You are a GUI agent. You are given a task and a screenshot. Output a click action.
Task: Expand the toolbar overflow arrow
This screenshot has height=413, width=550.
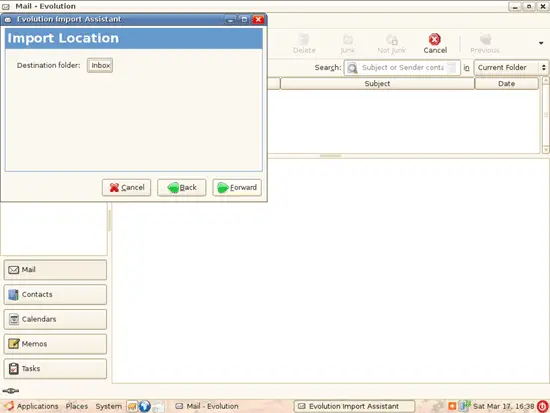tap(541, 43)
